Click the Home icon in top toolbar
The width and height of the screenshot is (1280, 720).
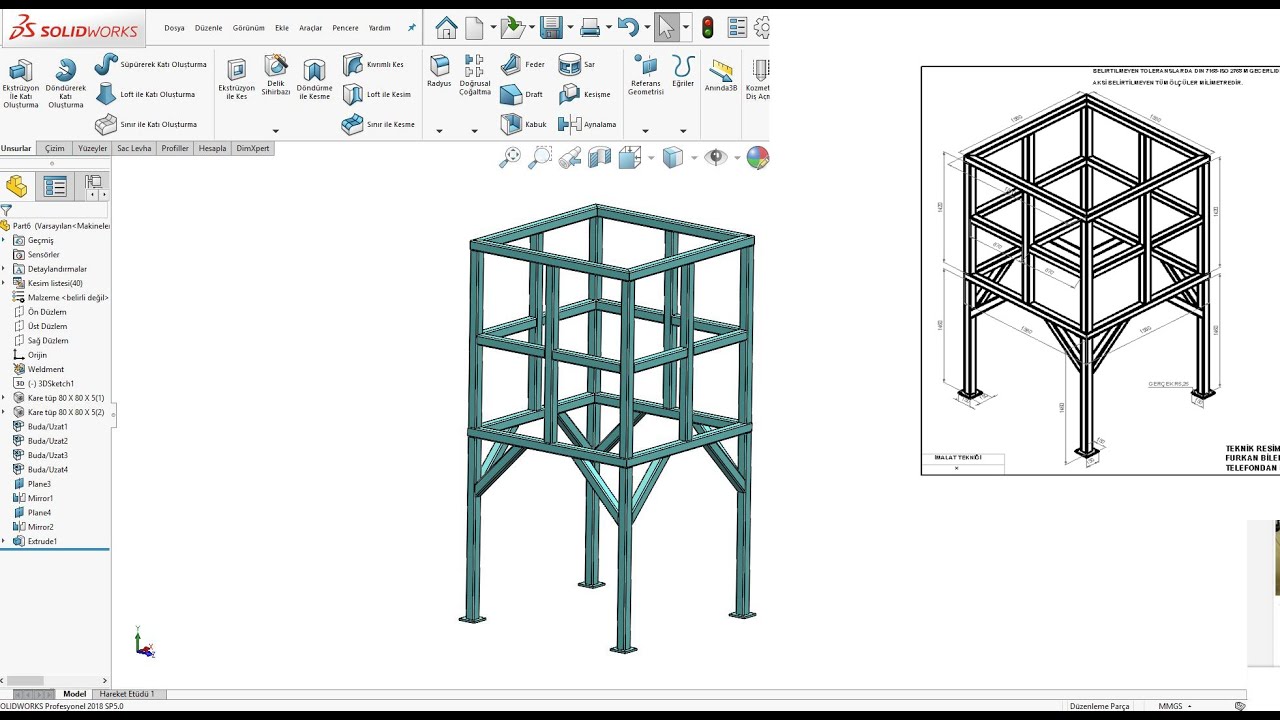446,28
